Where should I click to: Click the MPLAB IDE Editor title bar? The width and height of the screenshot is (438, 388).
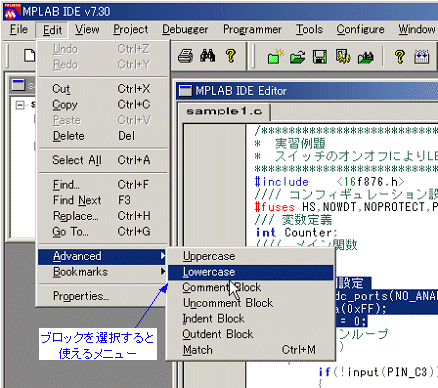[x=307, y=91]
